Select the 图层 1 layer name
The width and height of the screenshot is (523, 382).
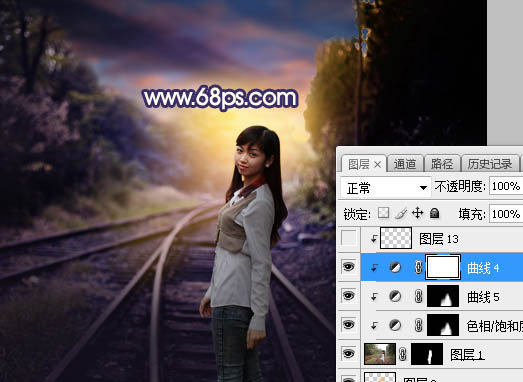pyautogui.click(x=467, y=355)
